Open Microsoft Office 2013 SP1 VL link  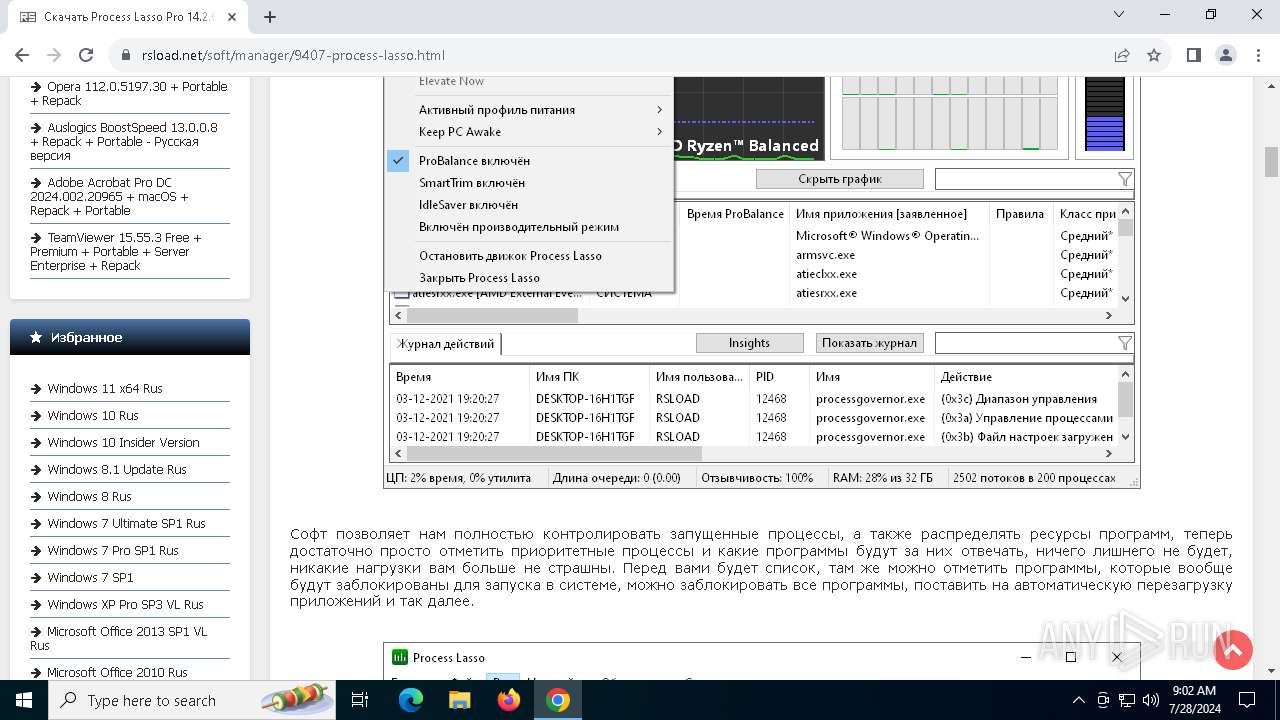tap(119, 638)
